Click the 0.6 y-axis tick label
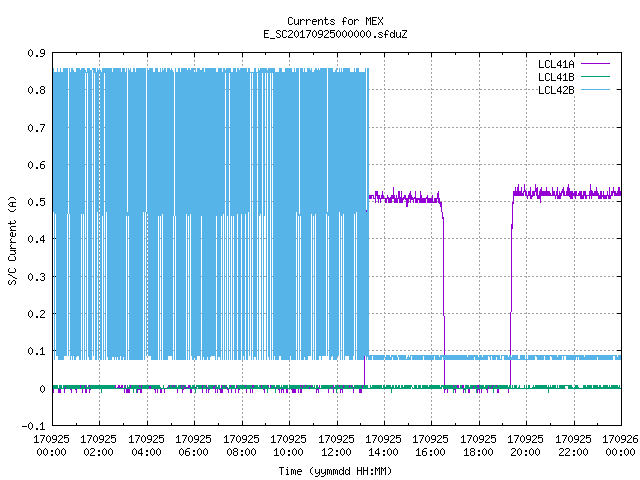640x480 pixels. pyautogui.click(x=36, y=165)
